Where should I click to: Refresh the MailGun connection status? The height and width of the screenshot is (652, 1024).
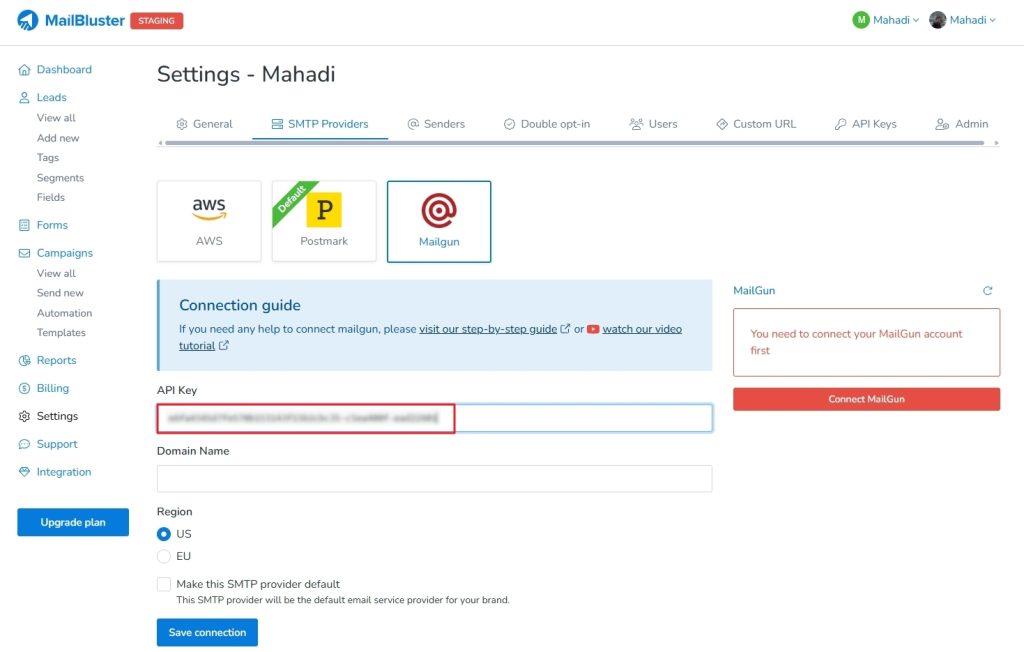(988, 290)
